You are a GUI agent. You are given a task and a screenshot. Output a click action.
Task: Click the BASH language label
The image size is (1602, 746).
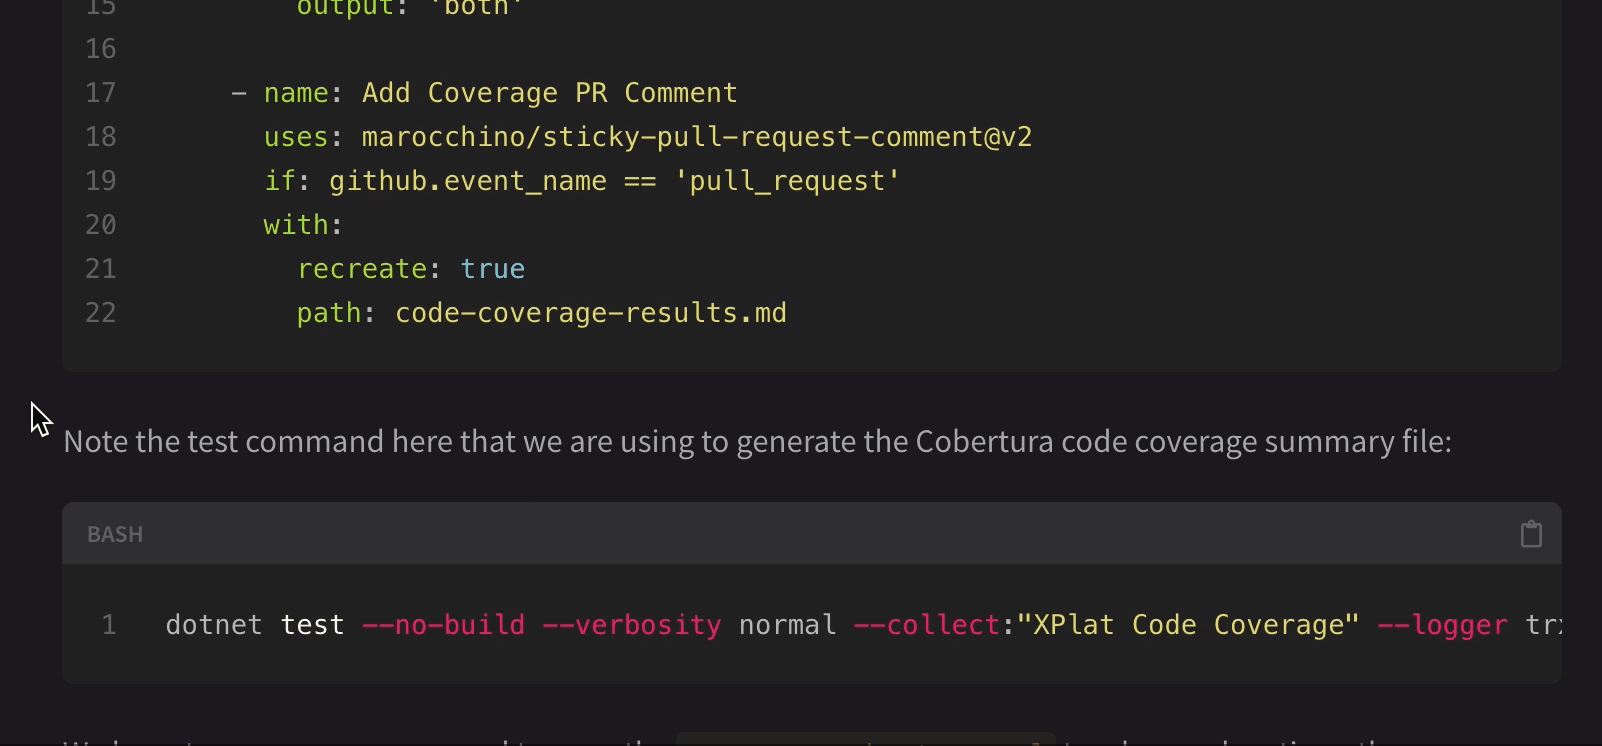(115, 534)
